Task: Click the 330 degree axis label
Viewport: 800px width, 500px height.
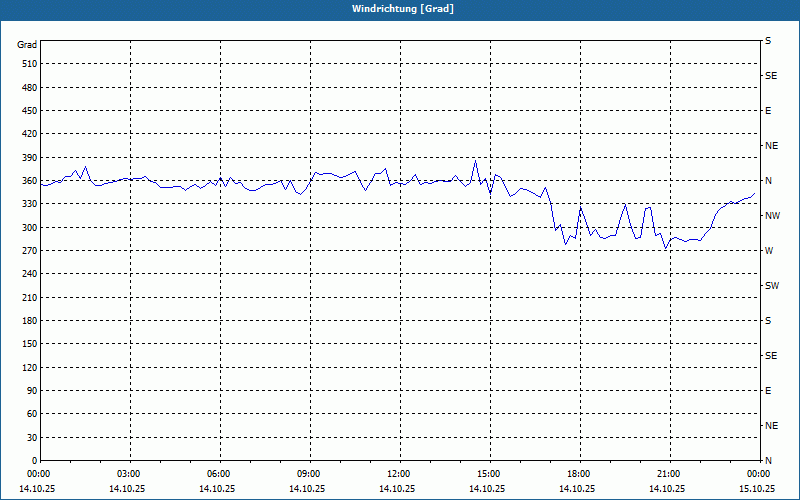Action: click(x=30, y=204)
